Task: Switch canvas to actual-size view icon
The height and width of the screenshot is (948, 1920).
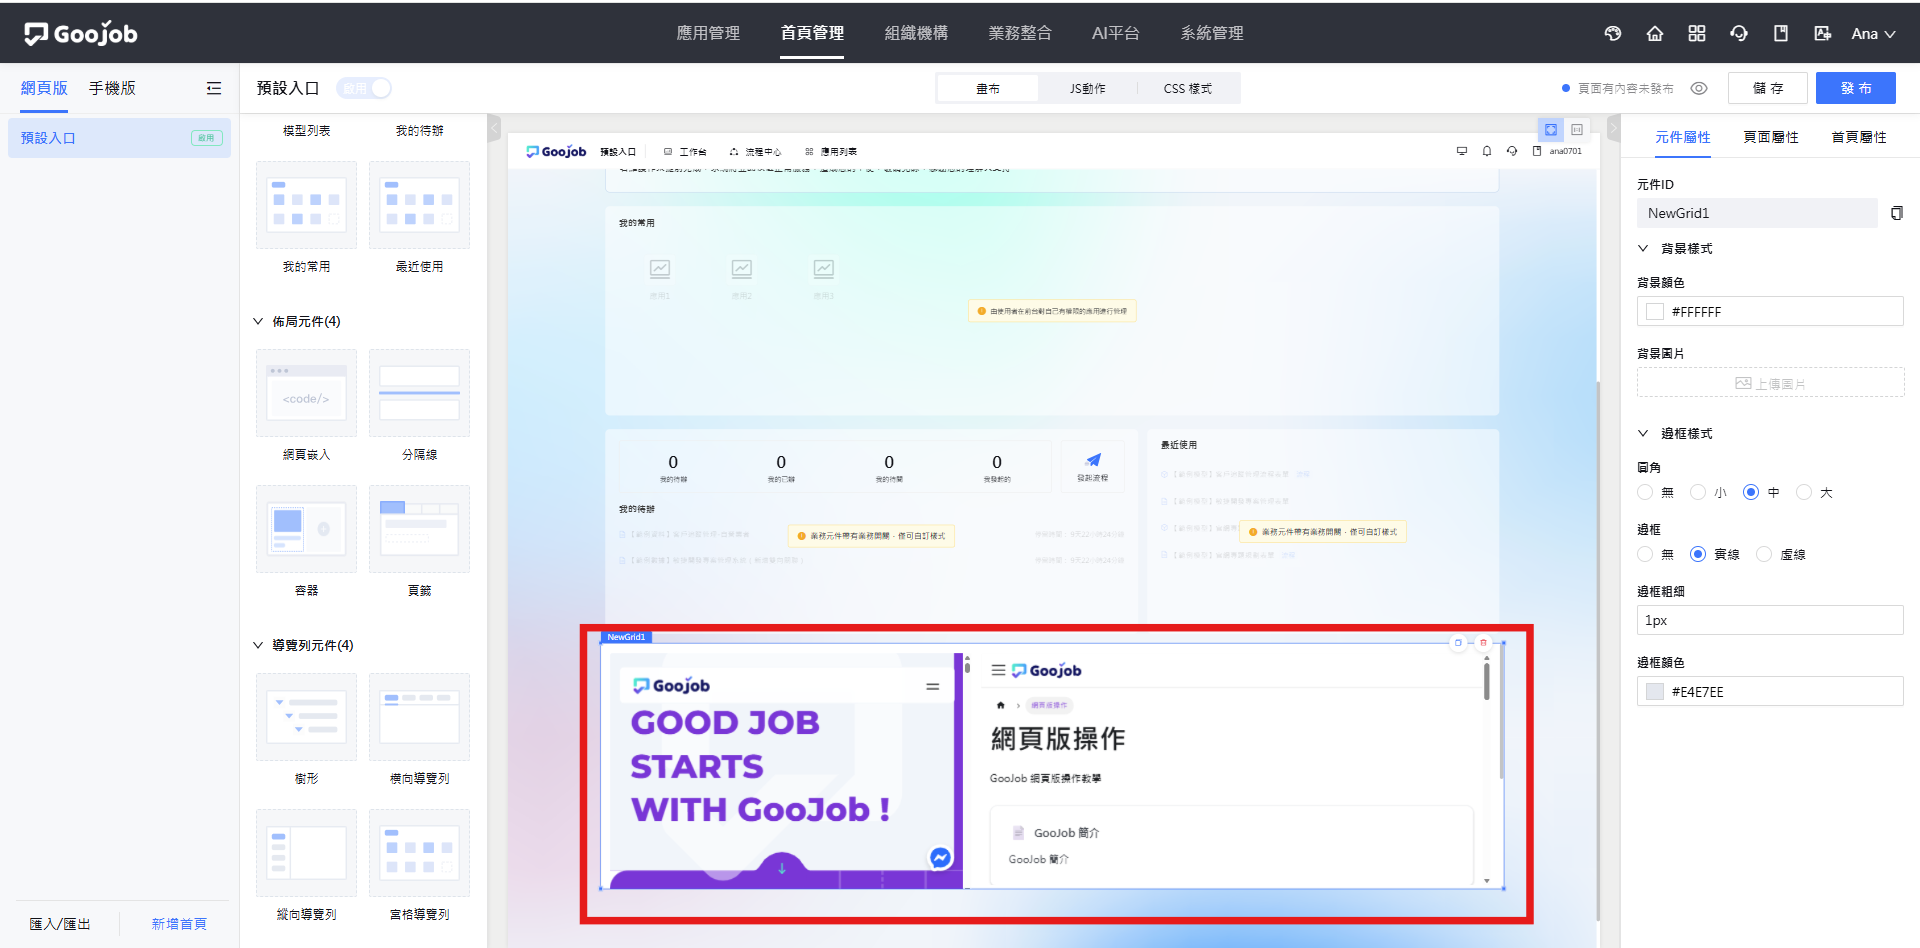Action: click(x=1577, y=130)
